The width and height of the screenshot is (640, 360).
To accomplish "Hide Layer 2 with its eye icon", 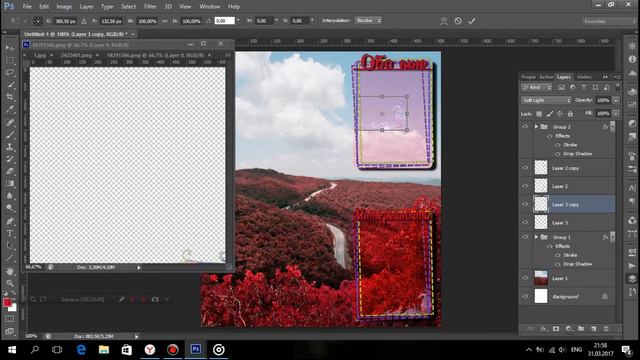I will 525,186.
